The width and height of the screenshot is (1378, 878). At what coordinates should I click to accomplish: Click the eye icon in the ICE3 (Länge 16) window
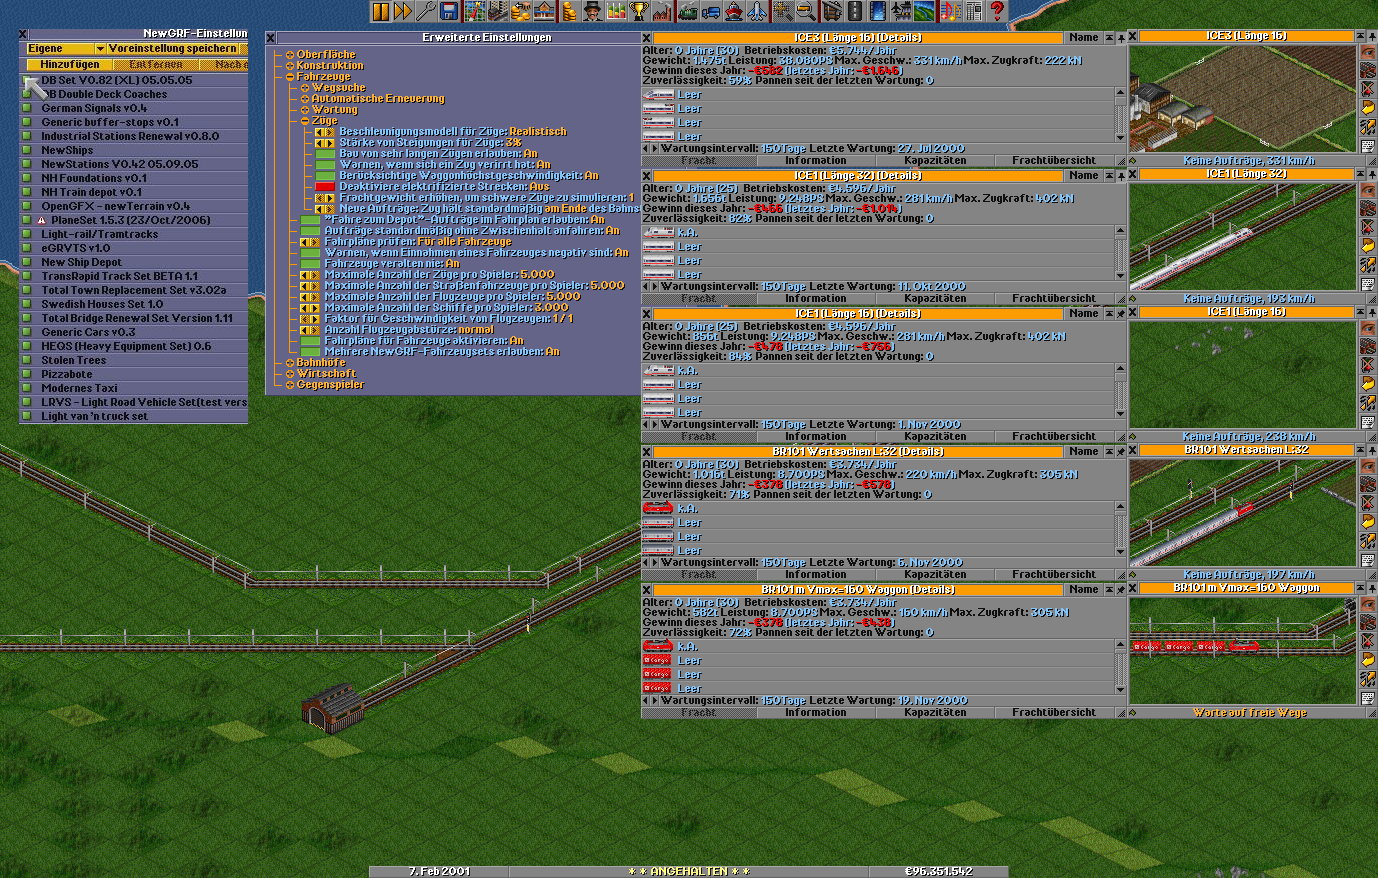[x=1368, y=52]
